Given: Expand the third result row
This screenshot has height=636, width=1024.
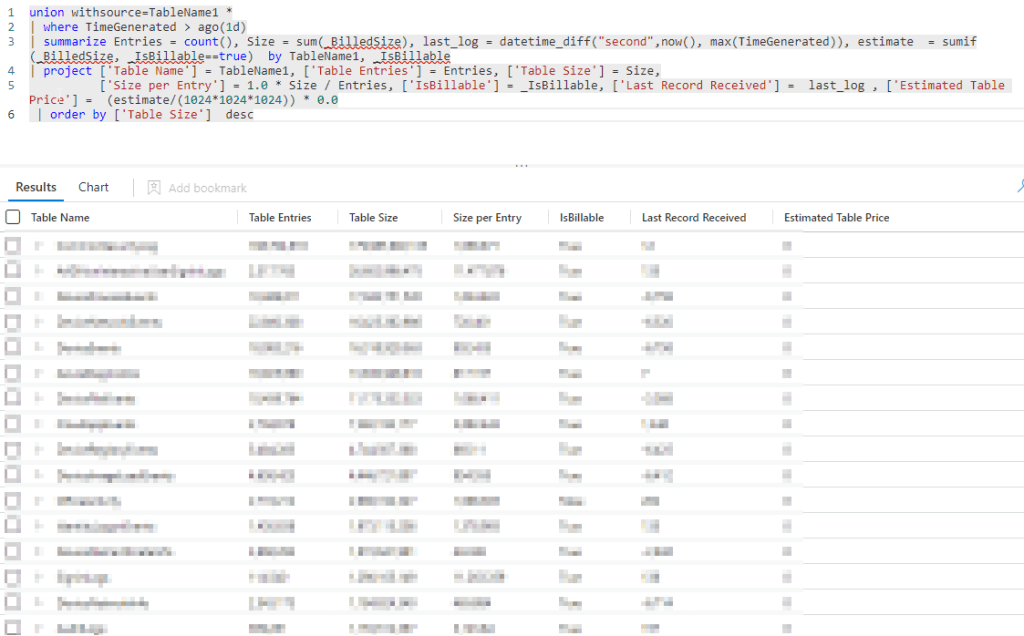Looking at the screenshot, I should (x=38, y=296).
